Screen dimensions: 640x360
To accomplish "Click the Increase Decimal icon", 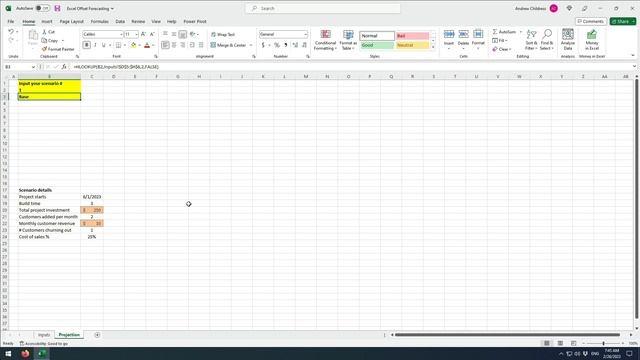I will (x=295, y=45).
